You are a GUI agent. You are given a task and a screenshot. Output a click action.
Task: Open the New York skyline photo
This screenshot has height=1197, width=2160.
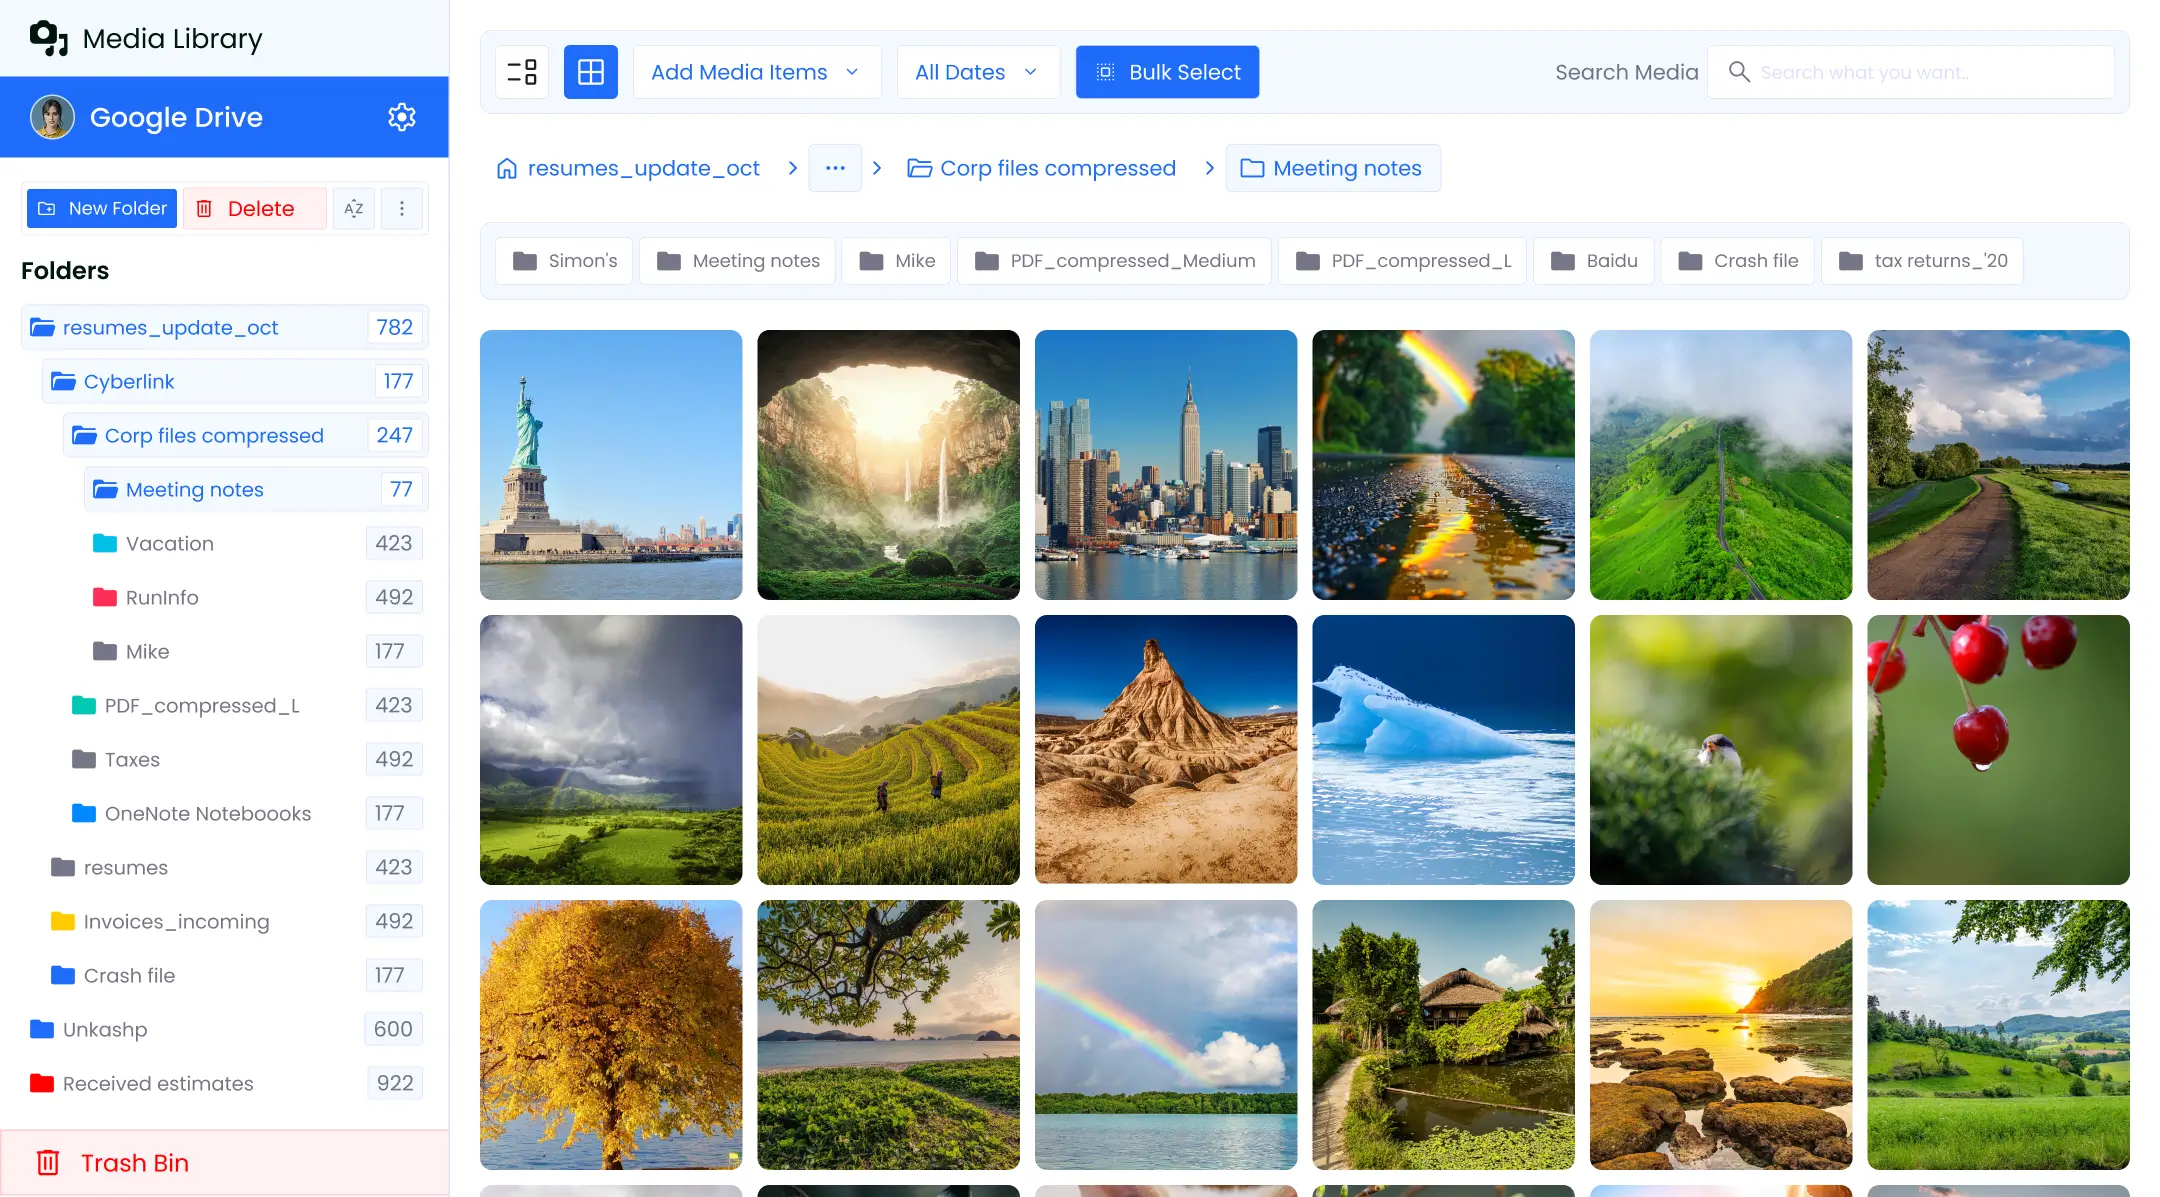coord(1166,465)
